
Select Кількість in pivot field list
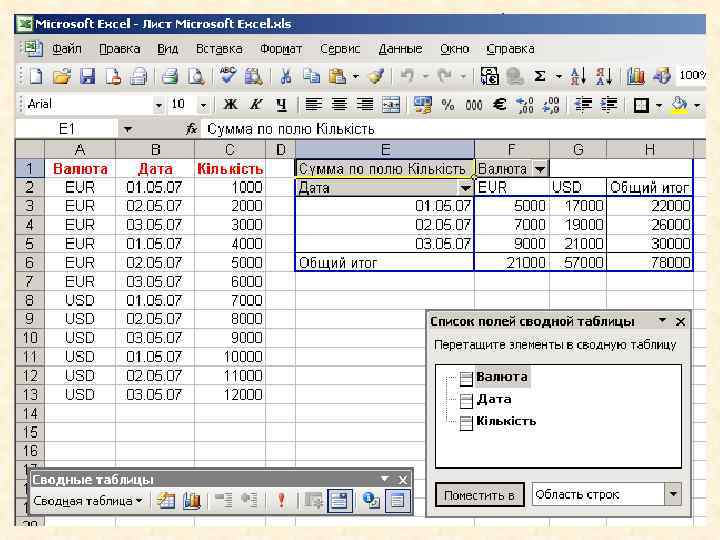point(506,421)
